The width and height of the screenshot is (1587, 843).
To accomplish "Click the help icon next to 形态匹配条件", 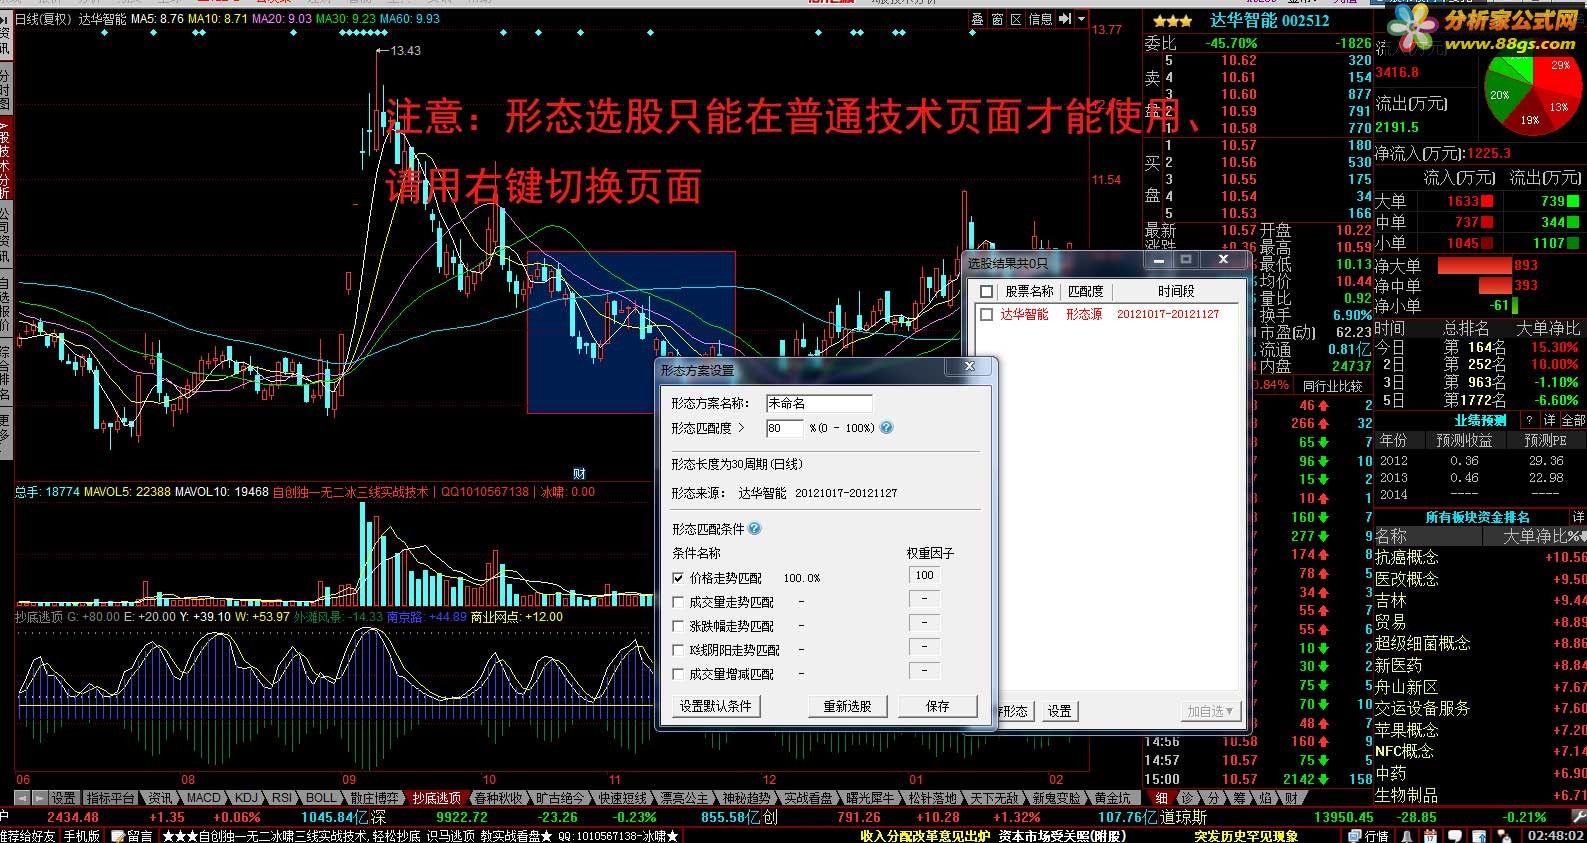I will pos(754,529).
